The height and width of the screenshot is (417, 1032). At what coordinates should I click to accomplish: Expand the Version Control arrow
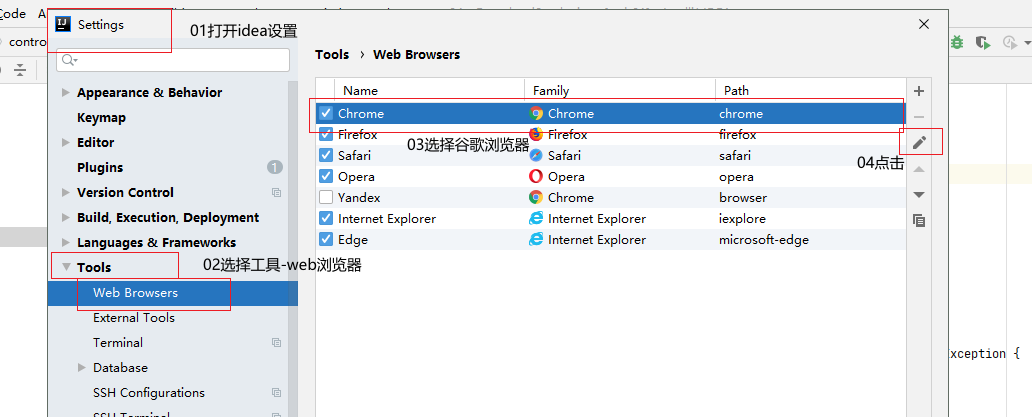[x=65, y=192]
